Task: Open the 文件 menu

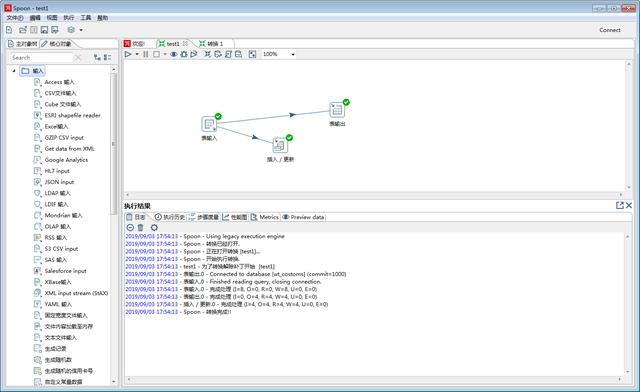Action: pyautogui.click(x=15, y=18)
